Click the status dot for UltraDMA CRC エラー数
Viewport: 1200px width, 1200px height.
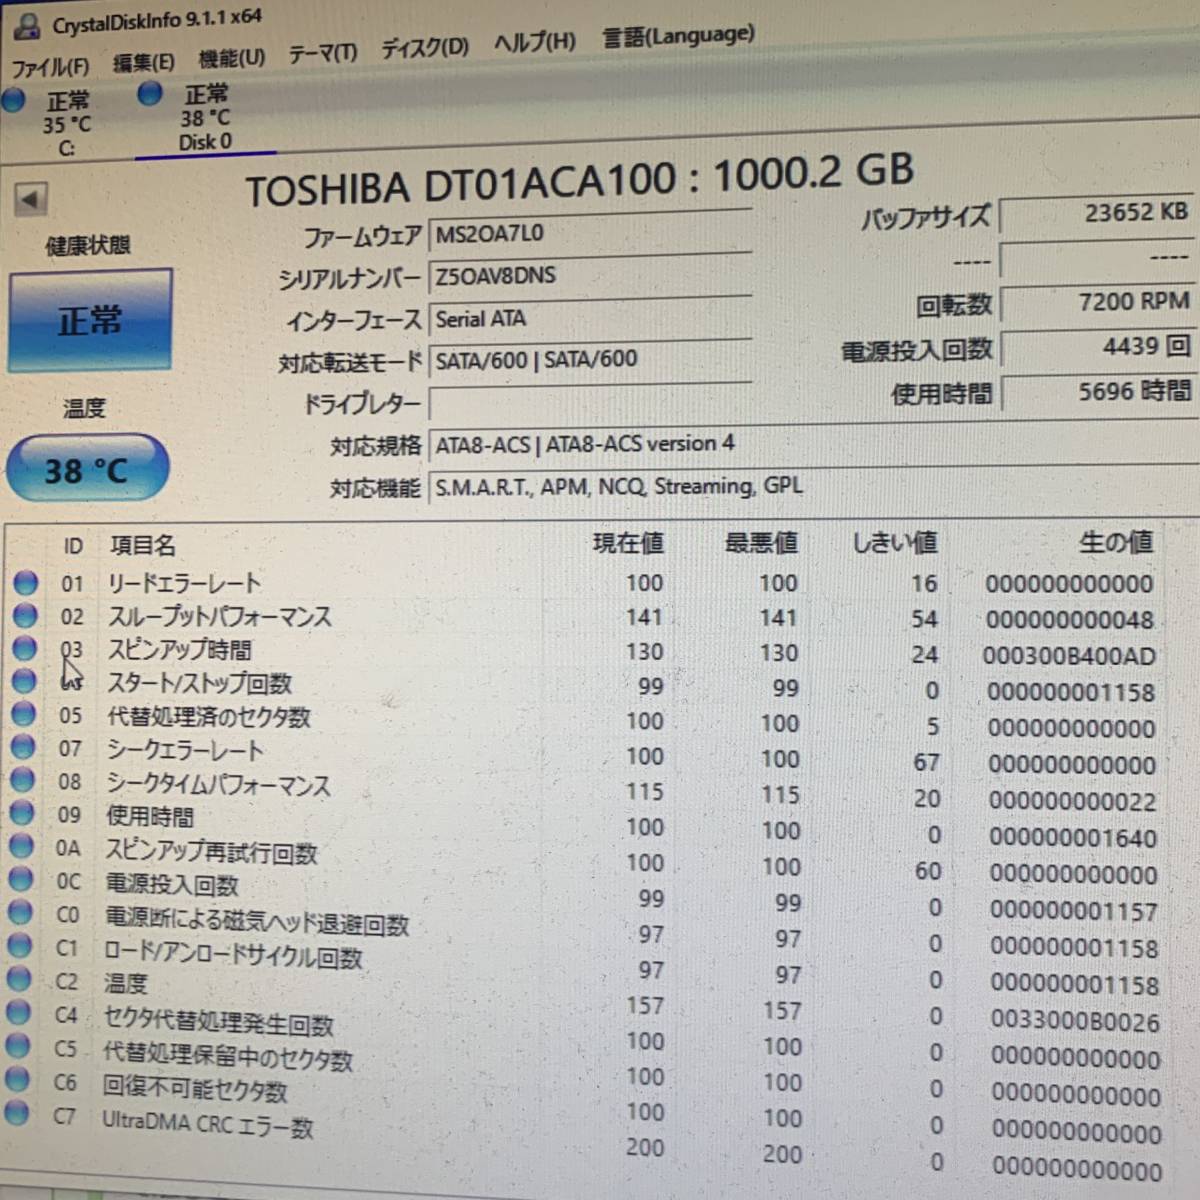17,1112
